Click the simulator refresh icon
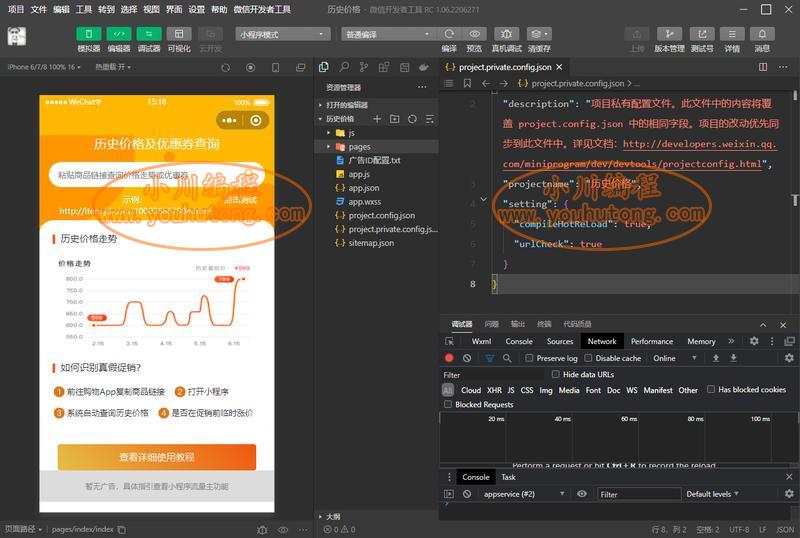Image resolution: width=800 pixels, height=538 pixels. (225, 67)
